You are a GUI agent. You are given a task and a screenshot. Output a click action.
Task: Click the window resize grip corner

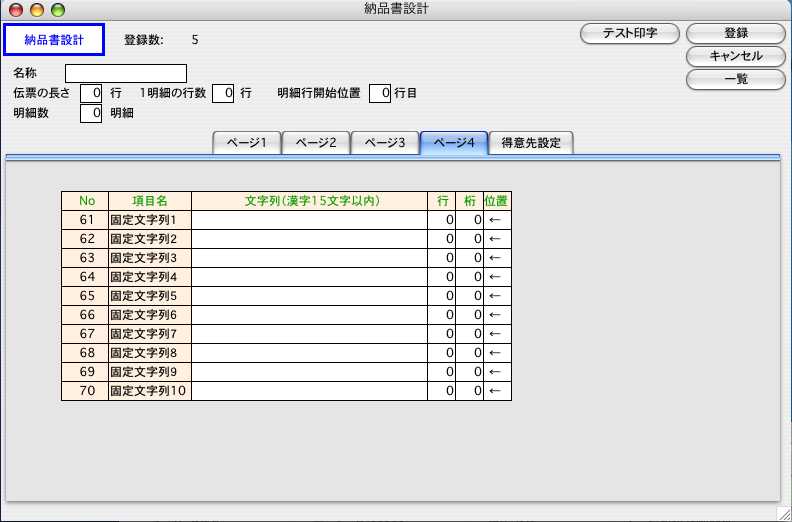(783, 513)
